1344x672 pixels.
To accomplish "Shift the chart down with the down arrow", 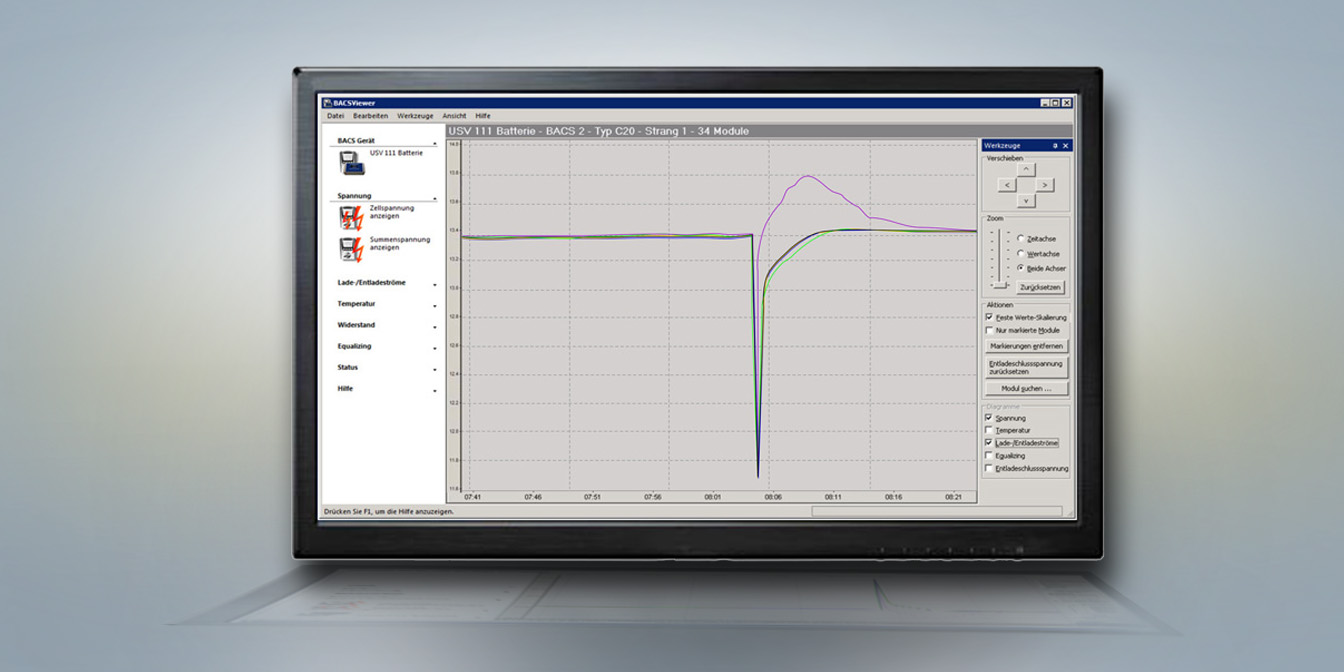I will pos(1026,201).
